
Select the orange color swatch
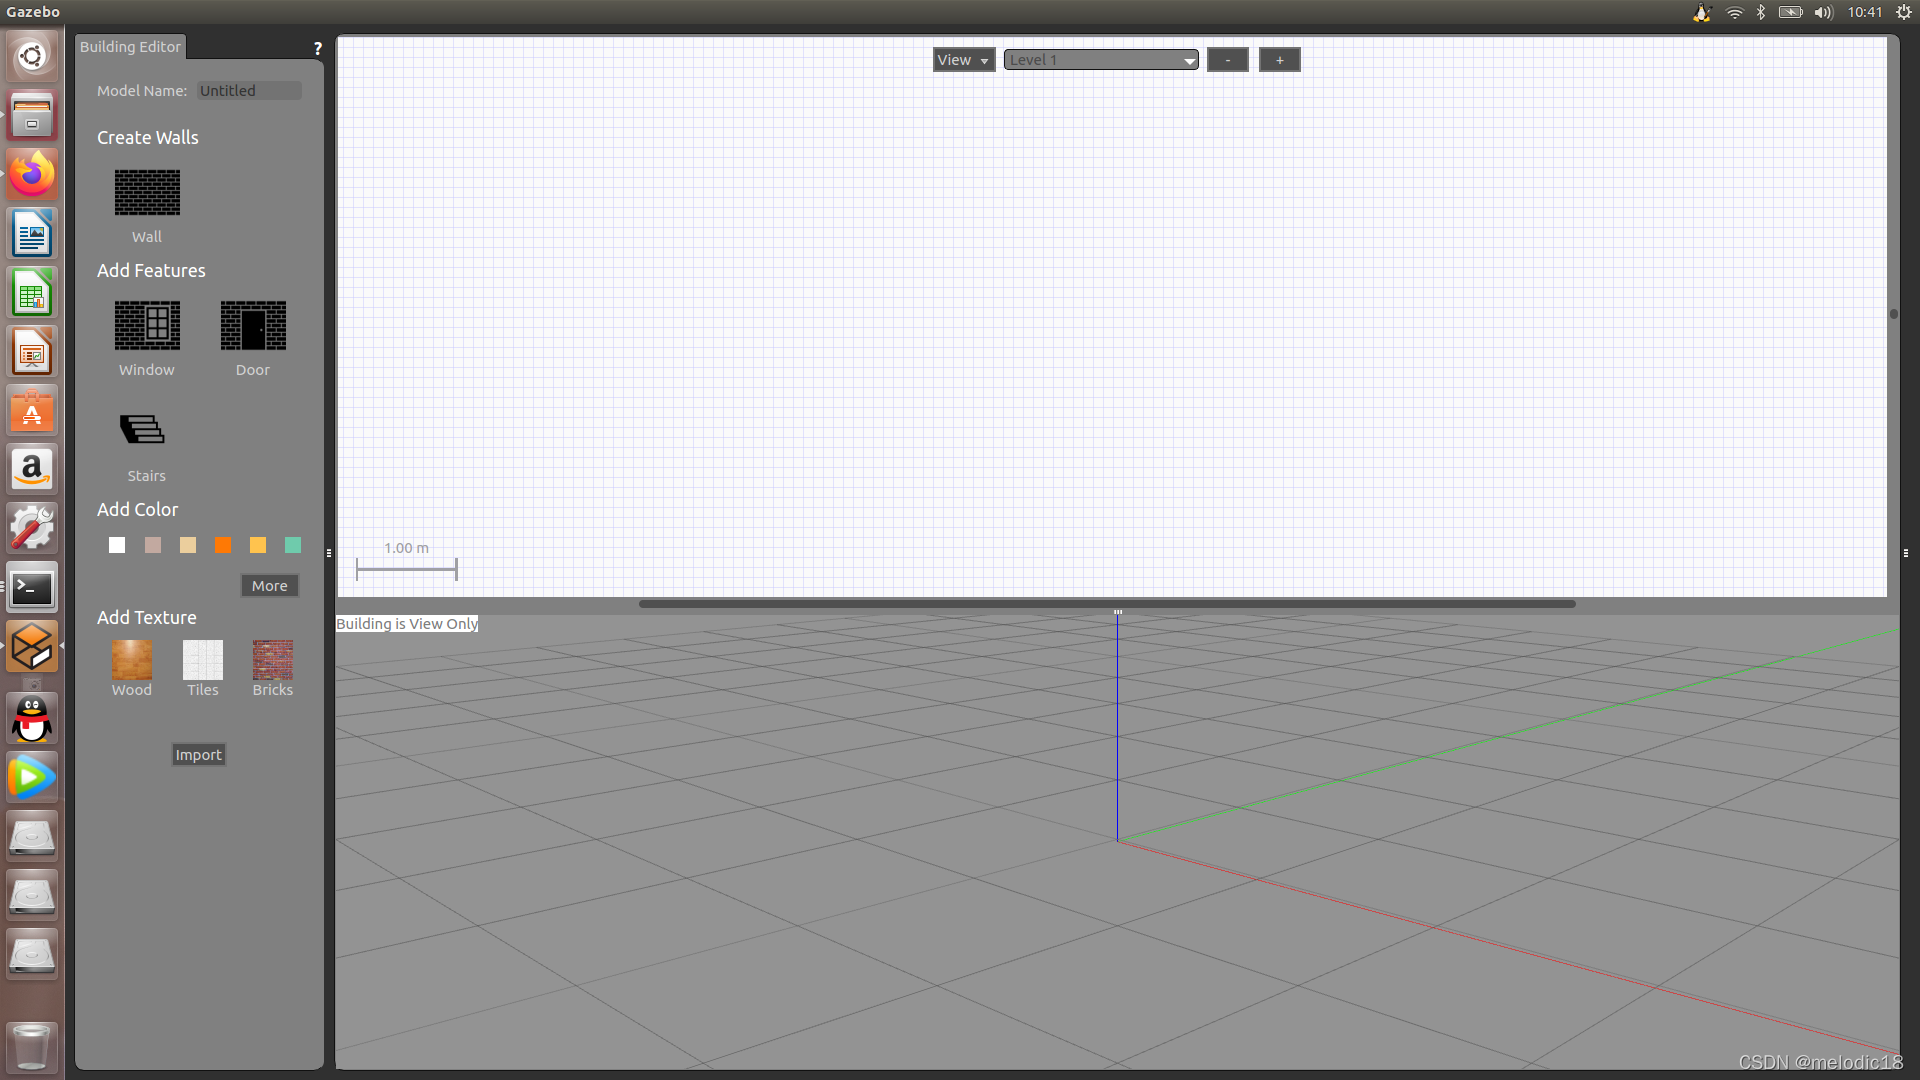point(222,545)
